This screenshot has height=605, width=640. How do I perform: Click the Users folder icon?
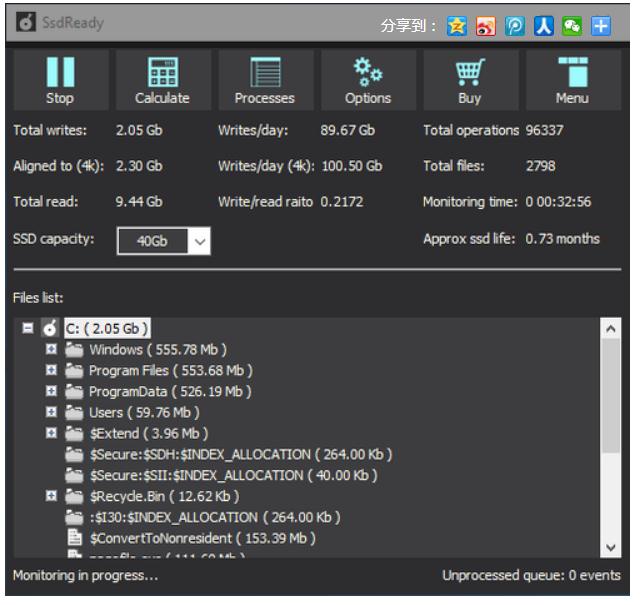[x=74, y=413]
